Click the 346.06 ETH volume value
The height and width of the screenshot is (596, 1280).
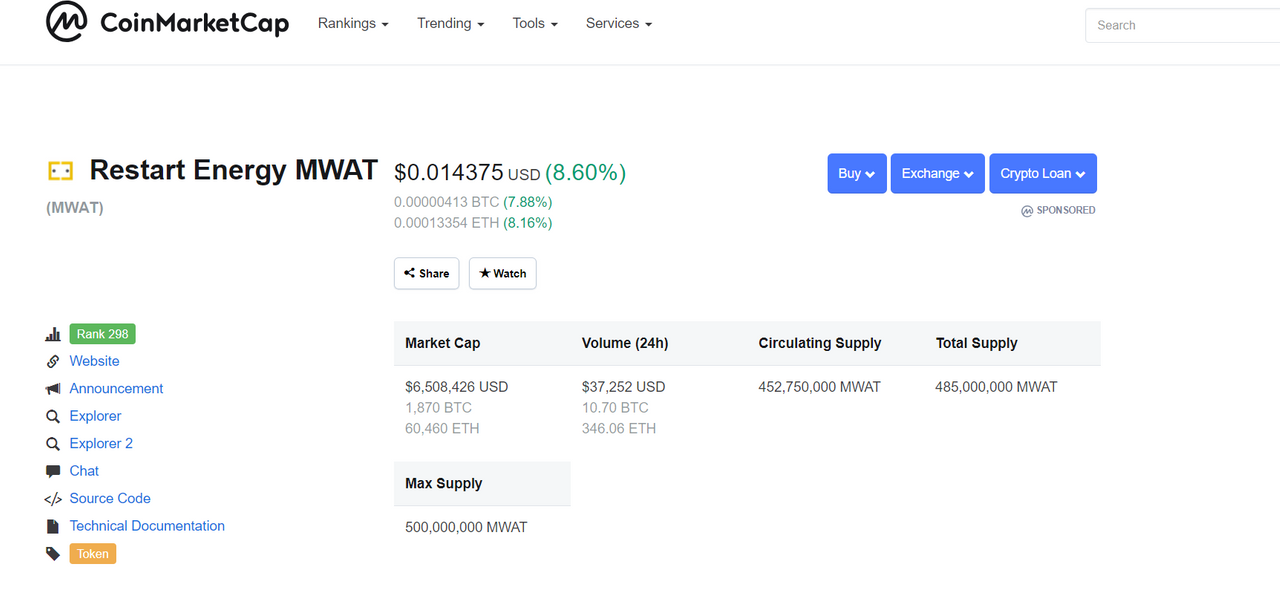click(619, 429)
